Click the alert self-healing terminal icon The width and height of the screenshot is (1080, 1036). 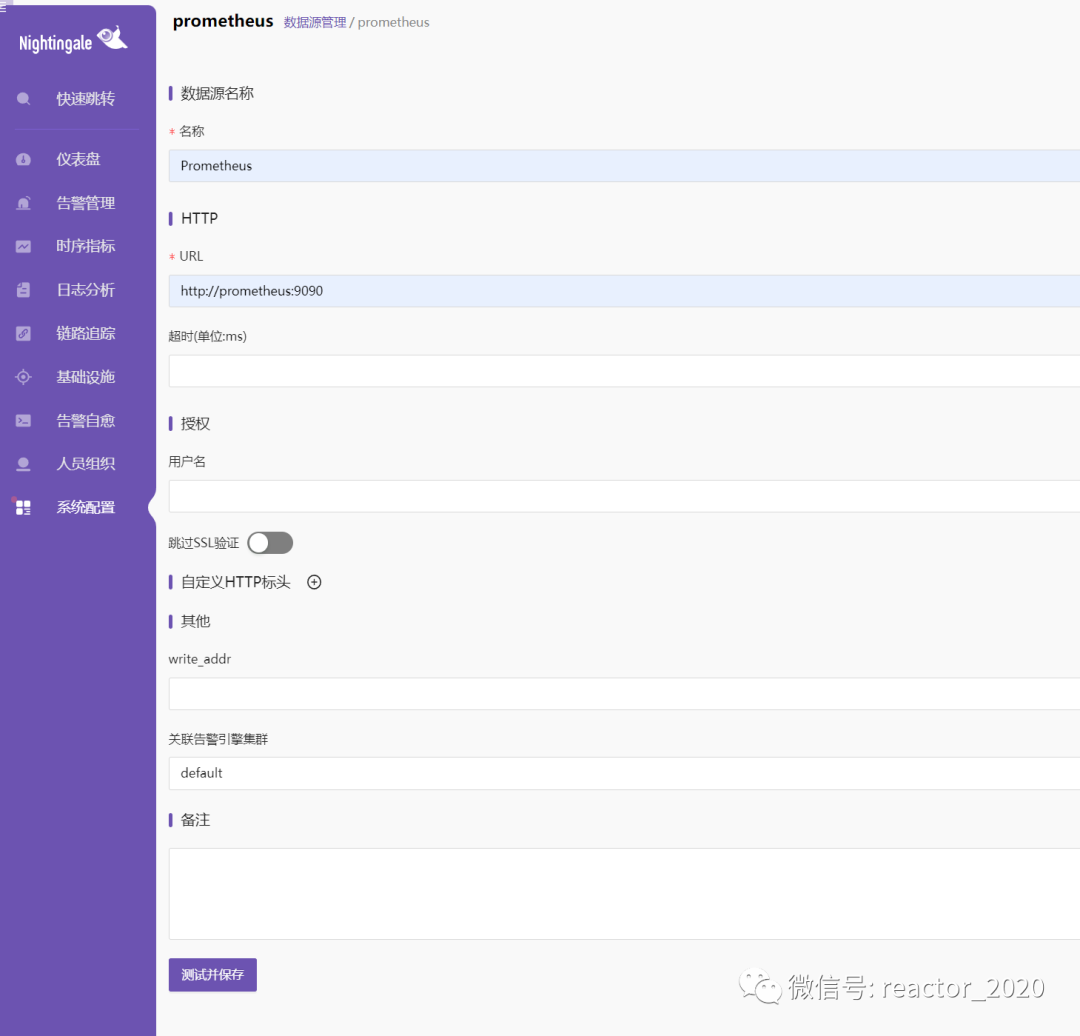[23, 420]
